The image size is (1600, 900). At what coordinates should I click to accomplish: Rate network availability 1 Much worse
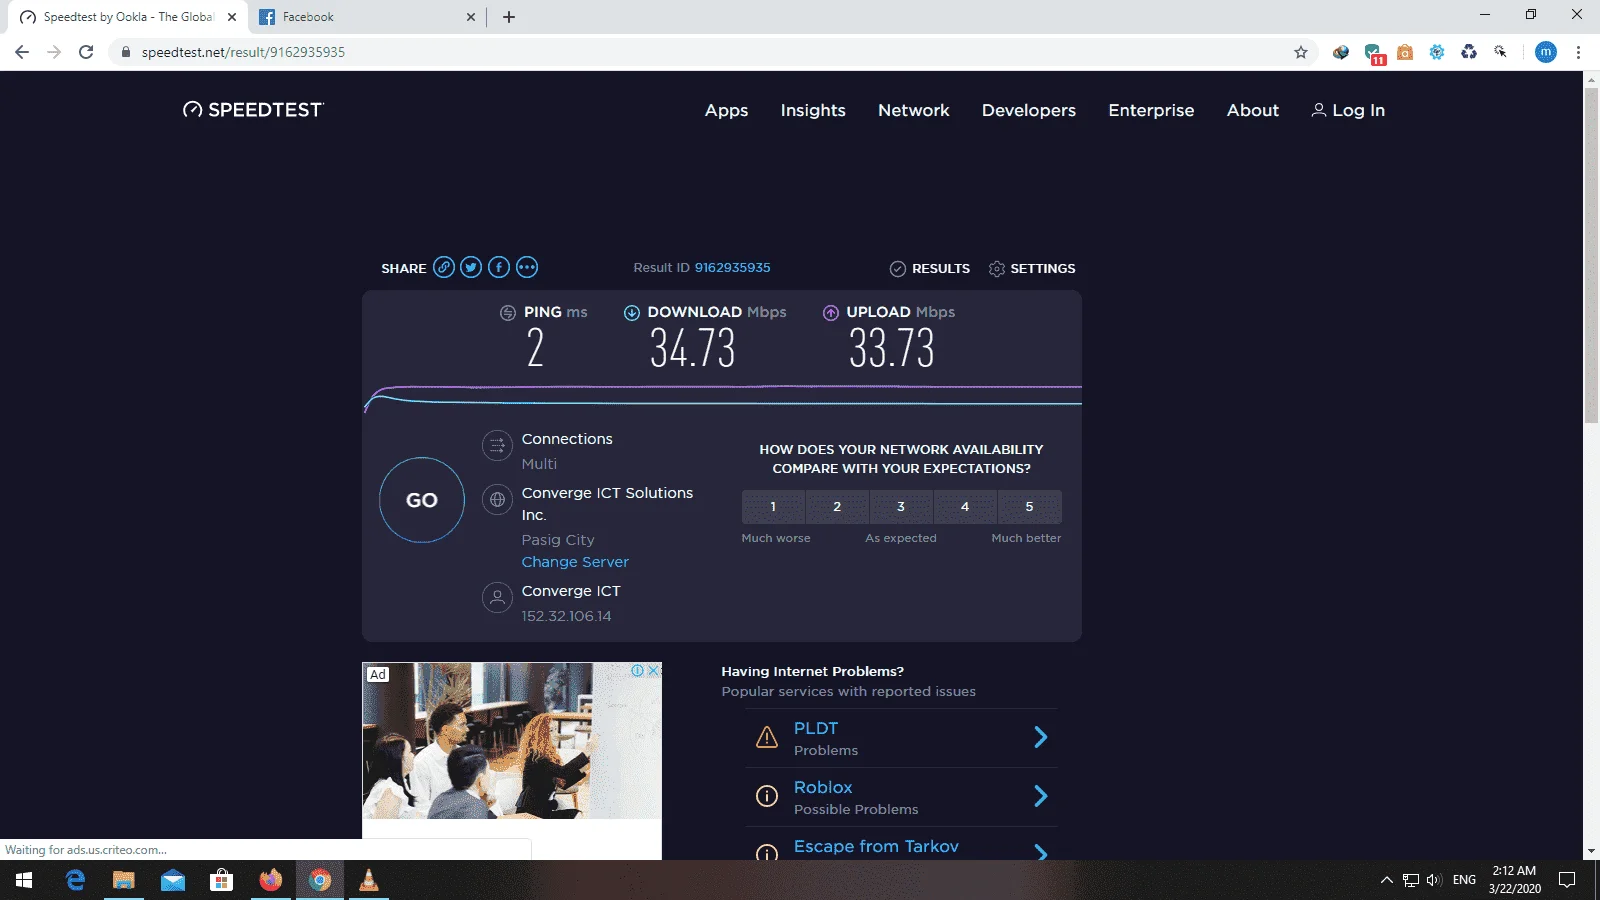coord(773,507)
